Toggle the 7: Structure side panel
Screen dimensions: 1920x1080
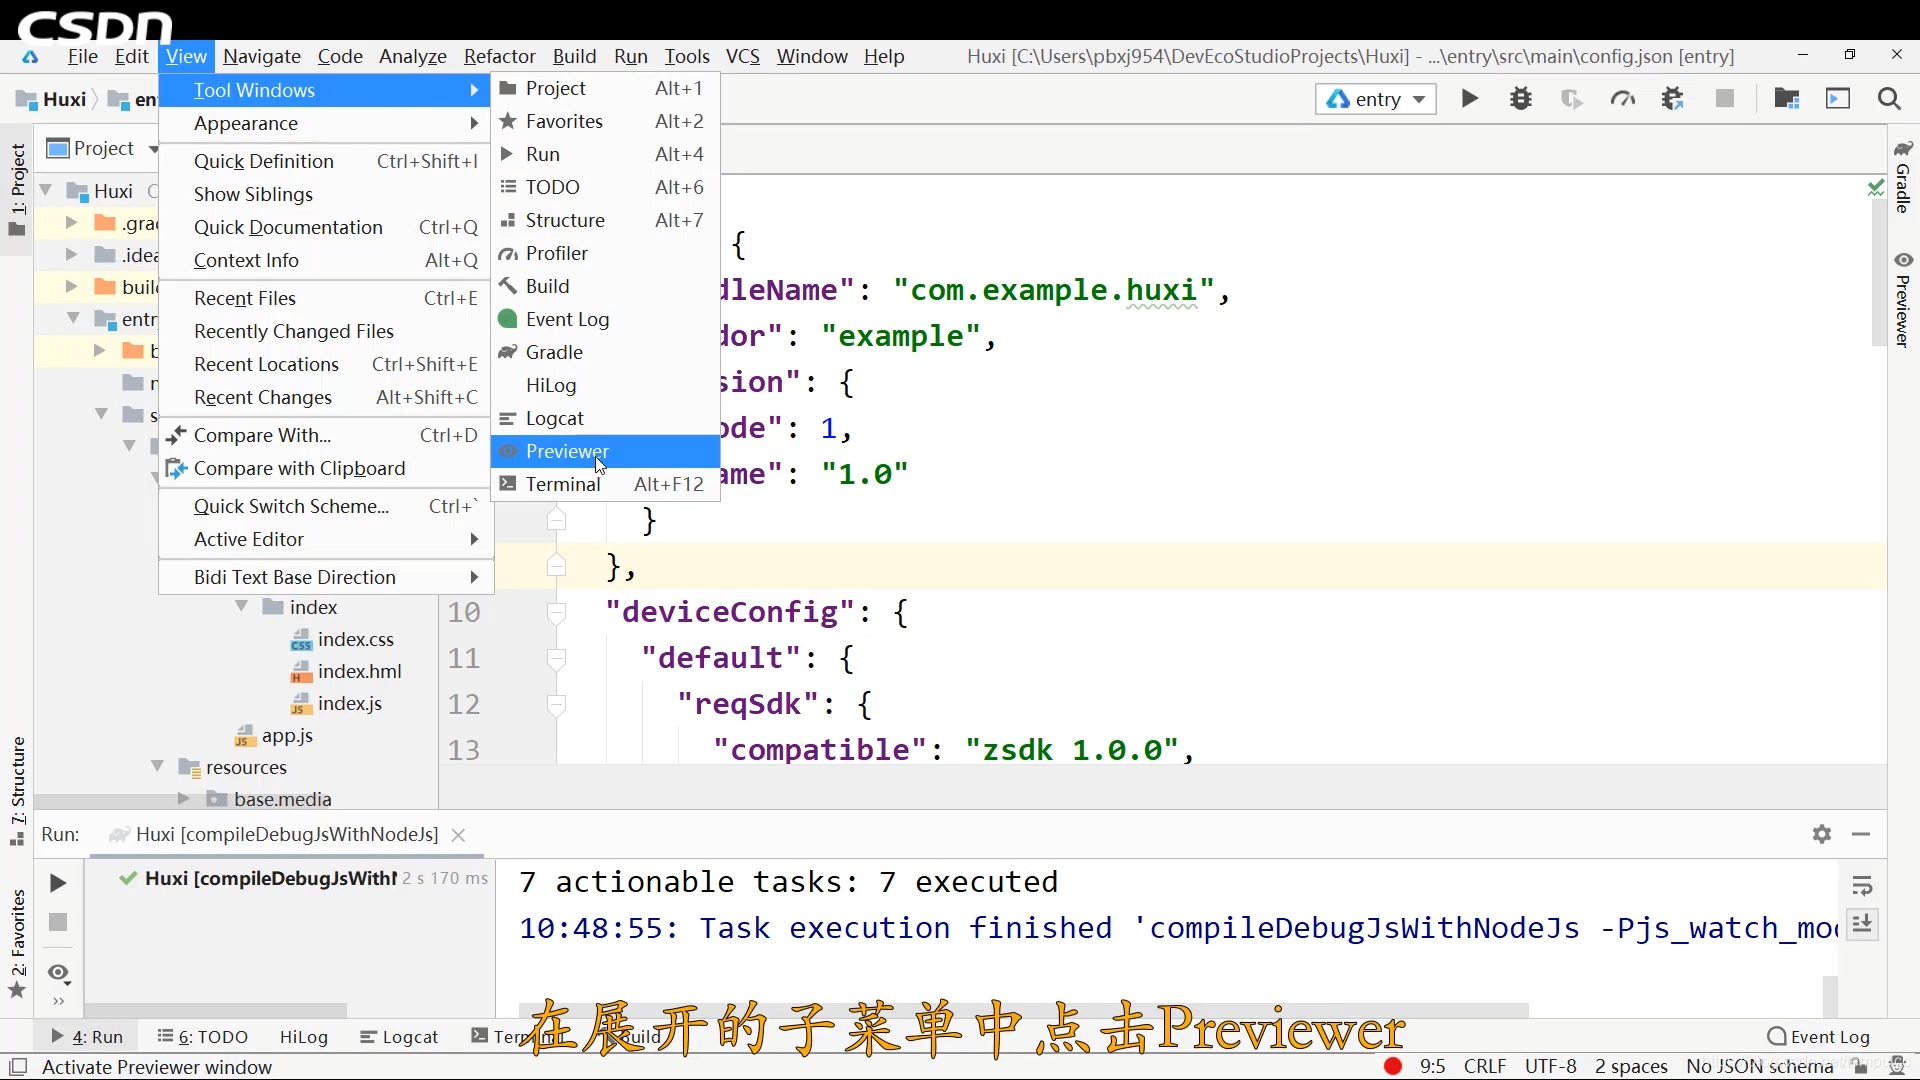[x=17, y=791]
